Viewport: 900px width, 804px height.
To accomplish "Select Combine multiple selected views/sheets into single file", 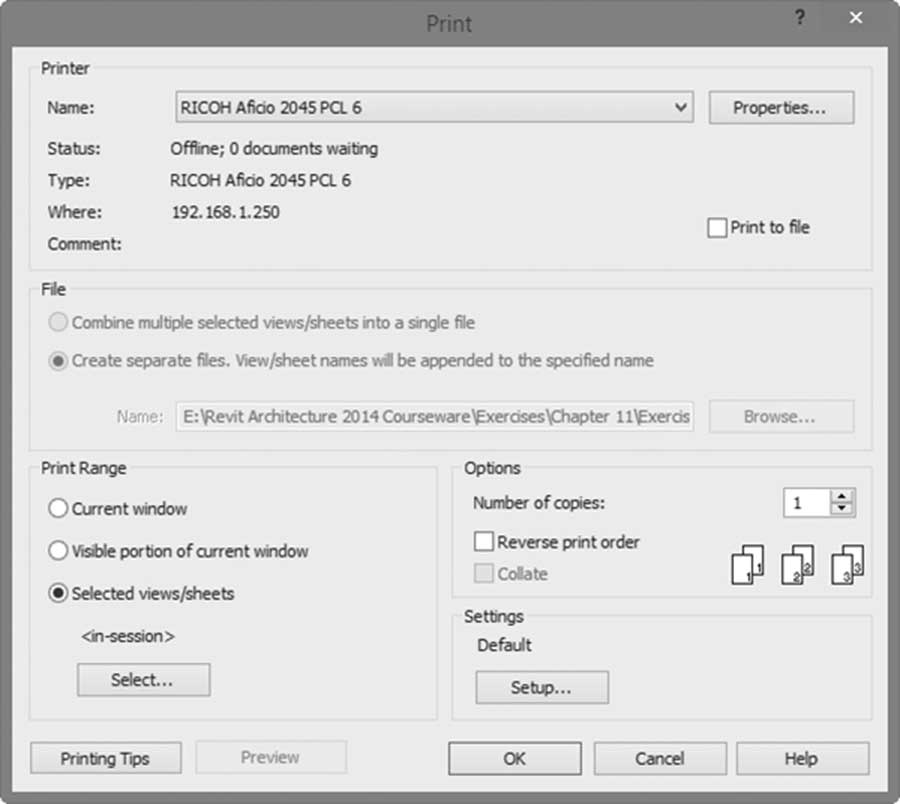I will pos(58,322).
